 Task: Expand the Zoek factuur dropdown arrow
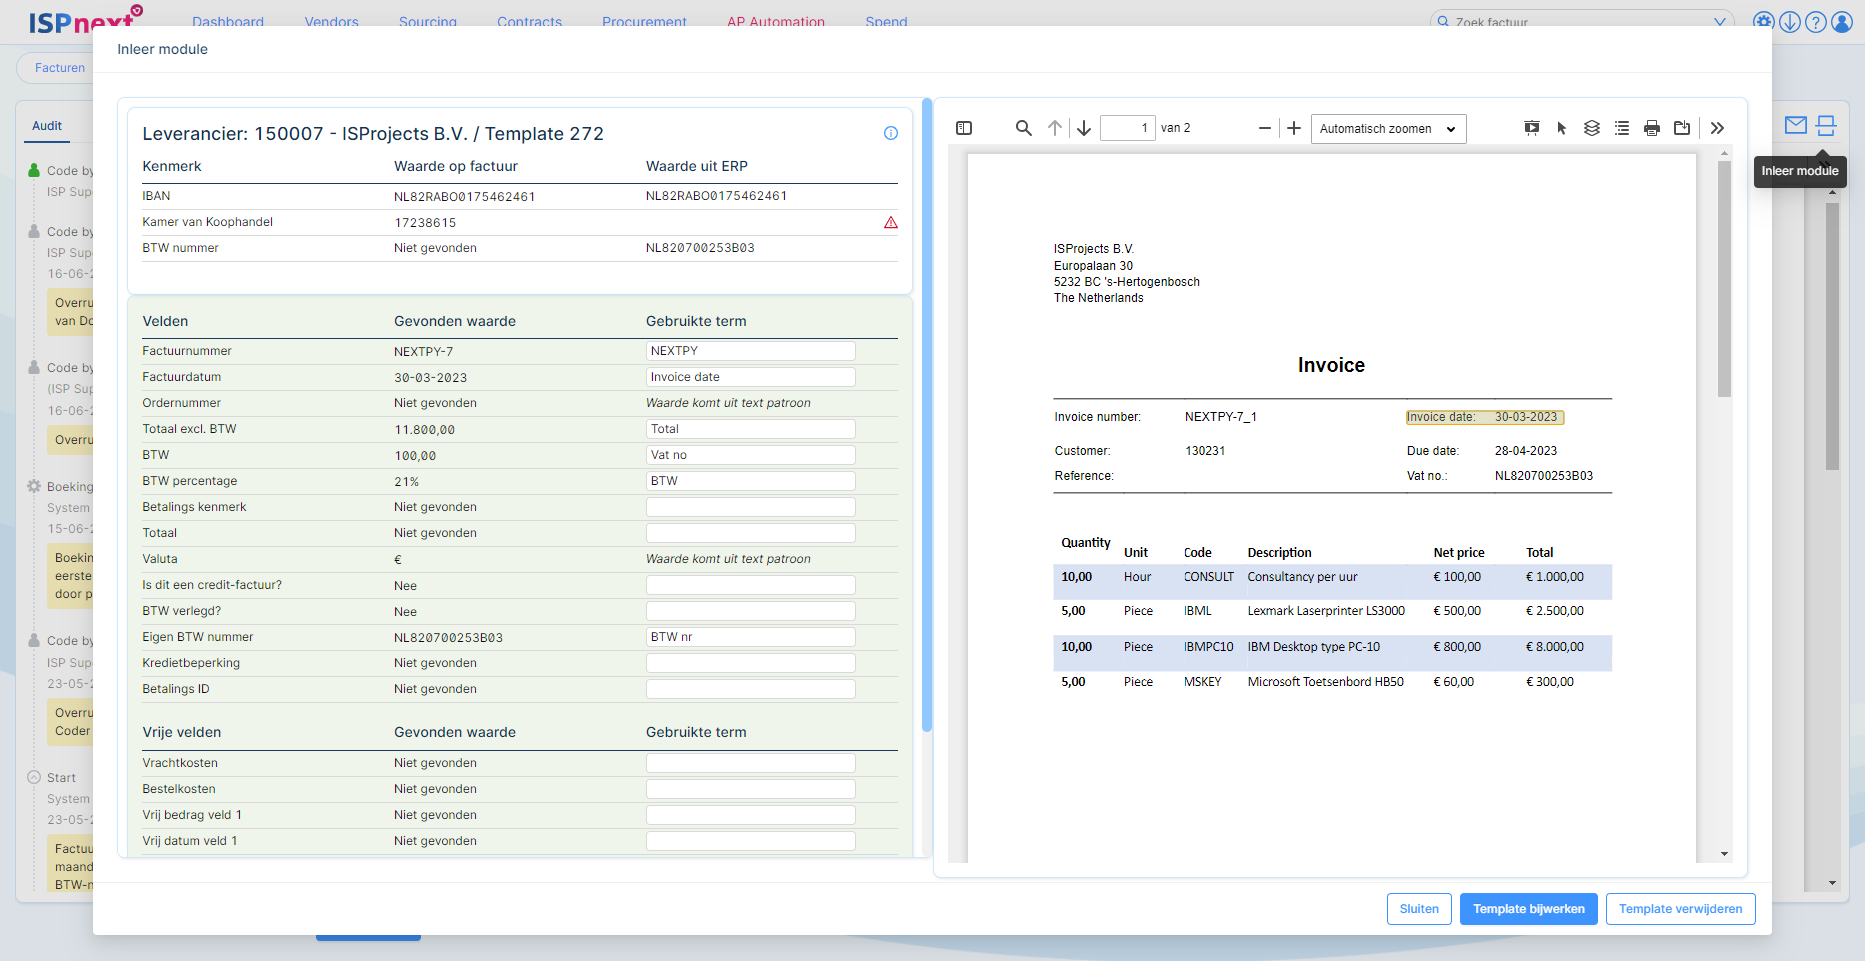[x=1720, y=21]
